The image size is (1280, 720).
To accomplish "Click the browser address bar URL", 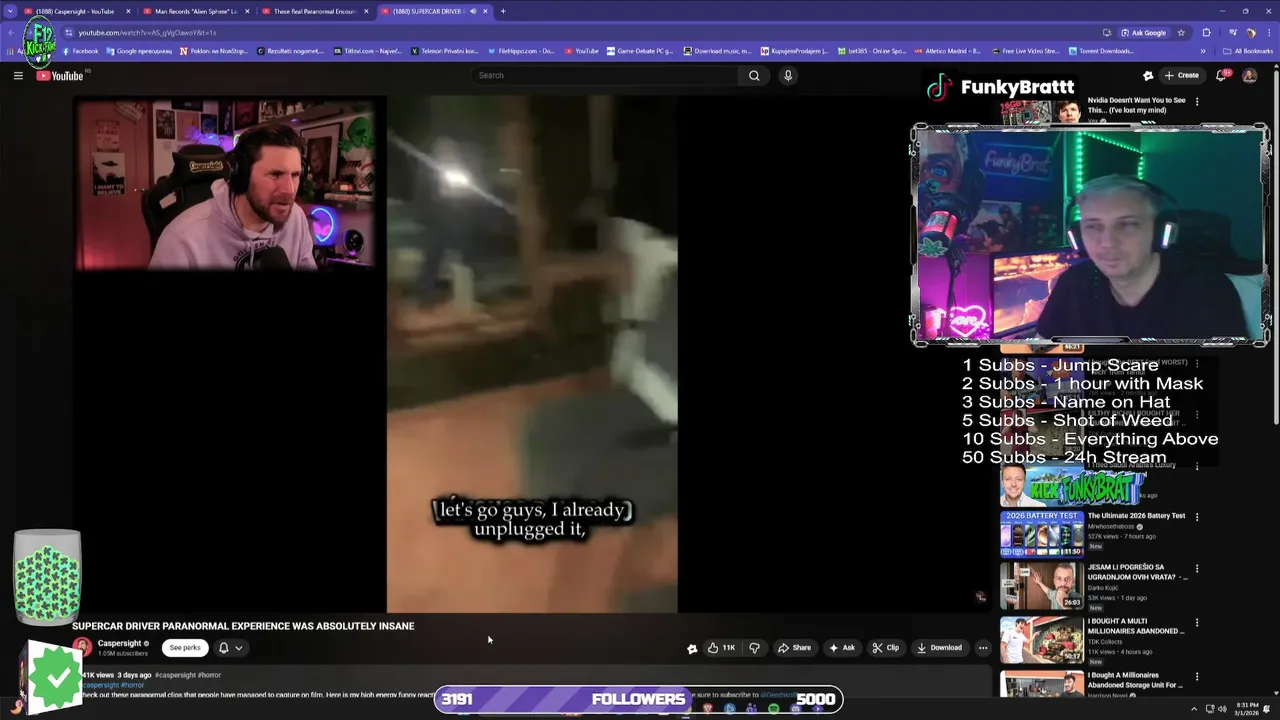I will (x=147, y=32).
